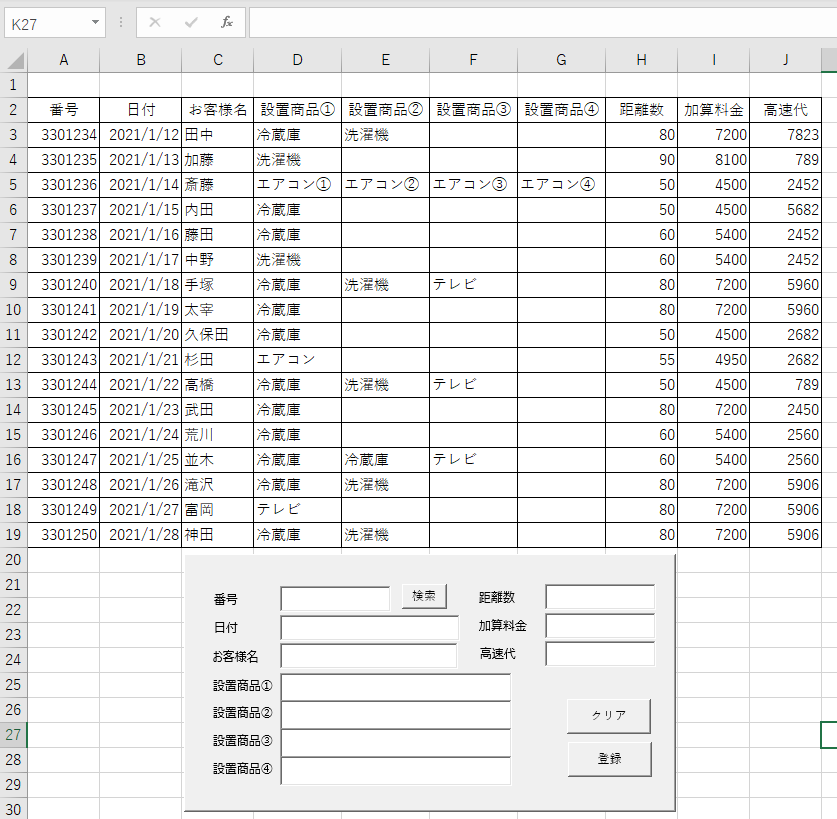Open the Name Box dropdown arrow
Screen dimensions: 837x819
tap(95, 22)
